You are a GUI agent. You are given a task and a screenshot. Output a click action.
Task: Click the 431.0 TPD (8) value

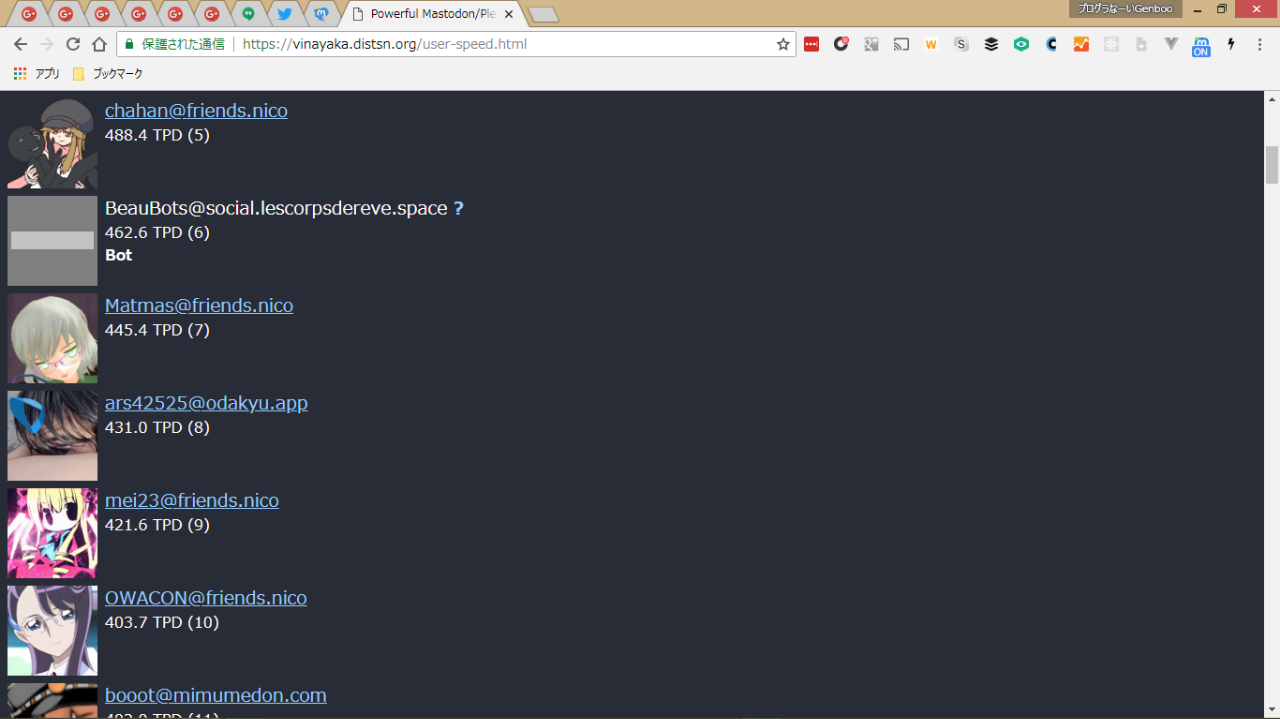(x=157, y=427)
